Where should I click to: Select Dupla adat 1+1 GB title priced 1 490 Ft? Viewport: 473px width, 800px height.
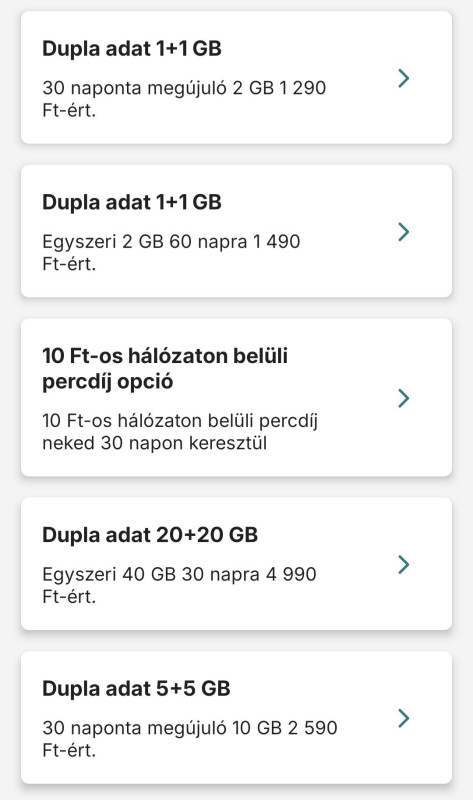tap(132, 202)
